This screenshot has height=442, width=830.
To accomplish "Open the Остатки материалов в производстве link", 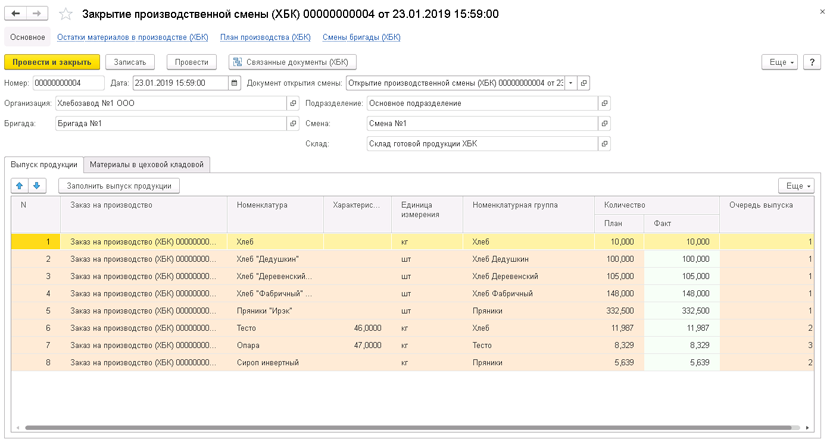I will [132, 37].
